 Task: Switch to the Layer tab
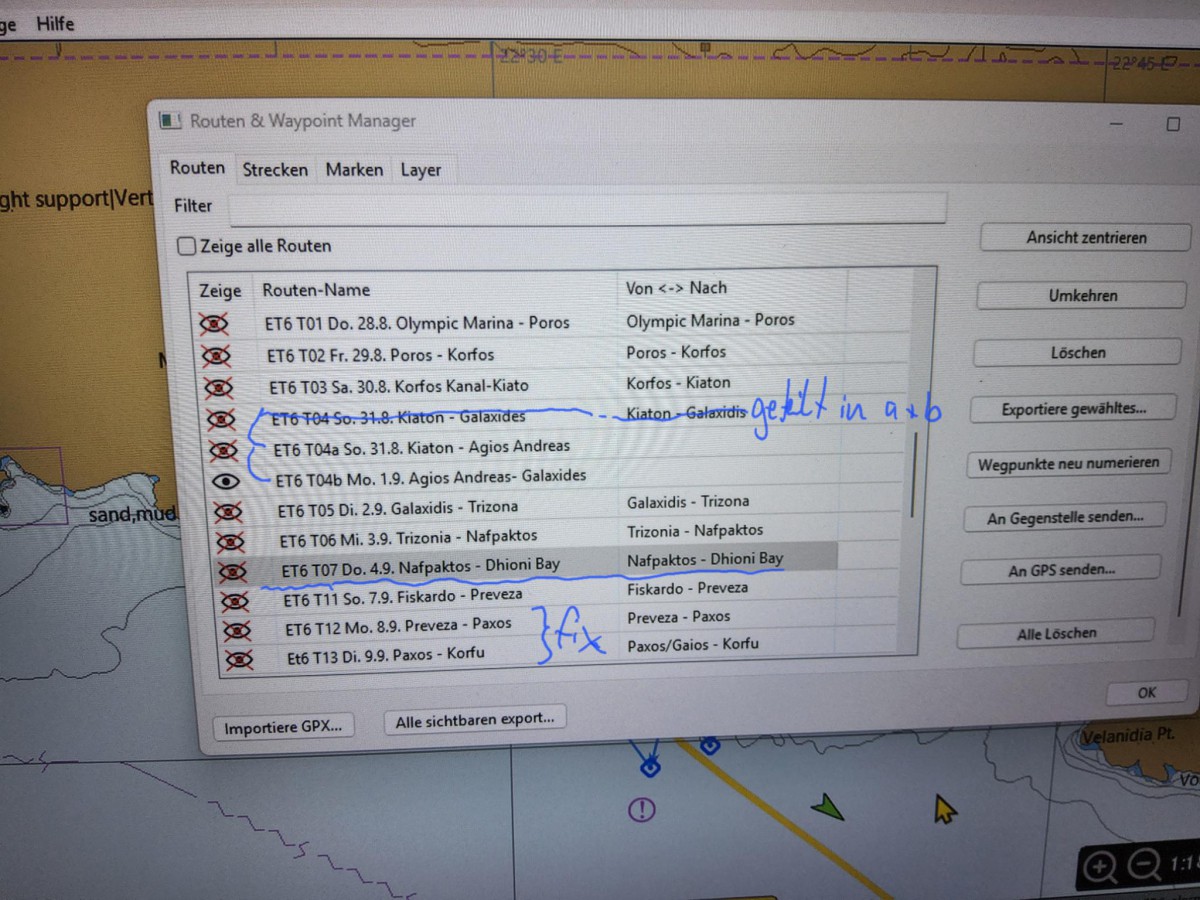pos(421,170)
